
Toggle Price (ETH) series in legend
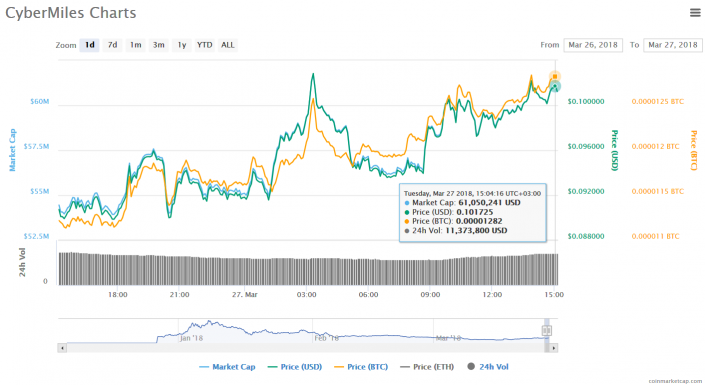(427, 367)
